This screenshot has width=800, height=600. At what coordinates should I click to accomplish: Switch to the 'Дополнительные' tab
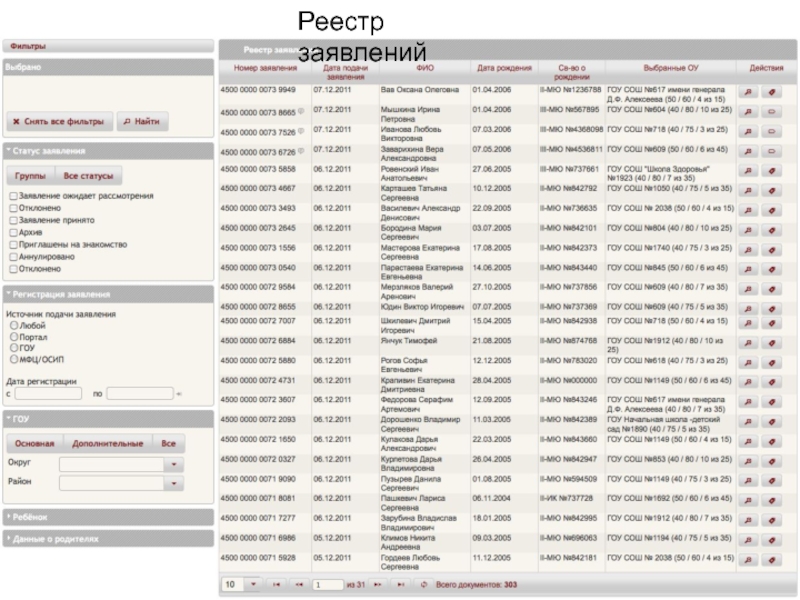[107, 443]
